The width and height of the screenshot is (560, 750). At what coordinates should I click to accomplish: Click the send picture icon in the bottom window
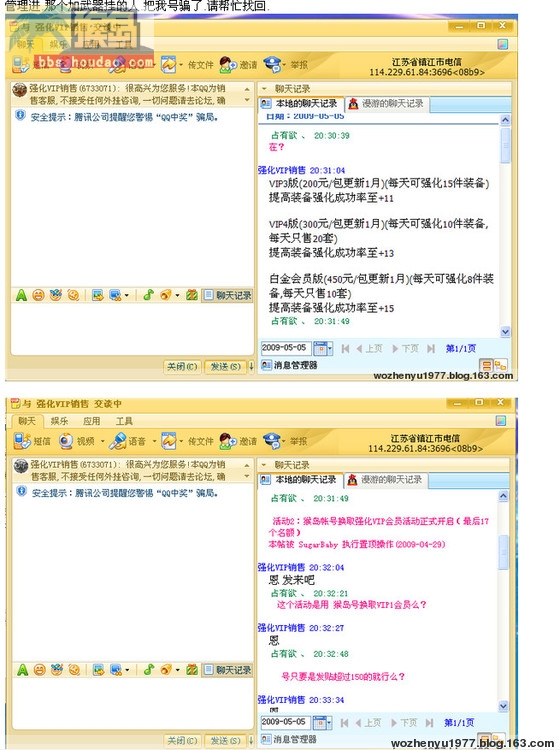(99, 670)
